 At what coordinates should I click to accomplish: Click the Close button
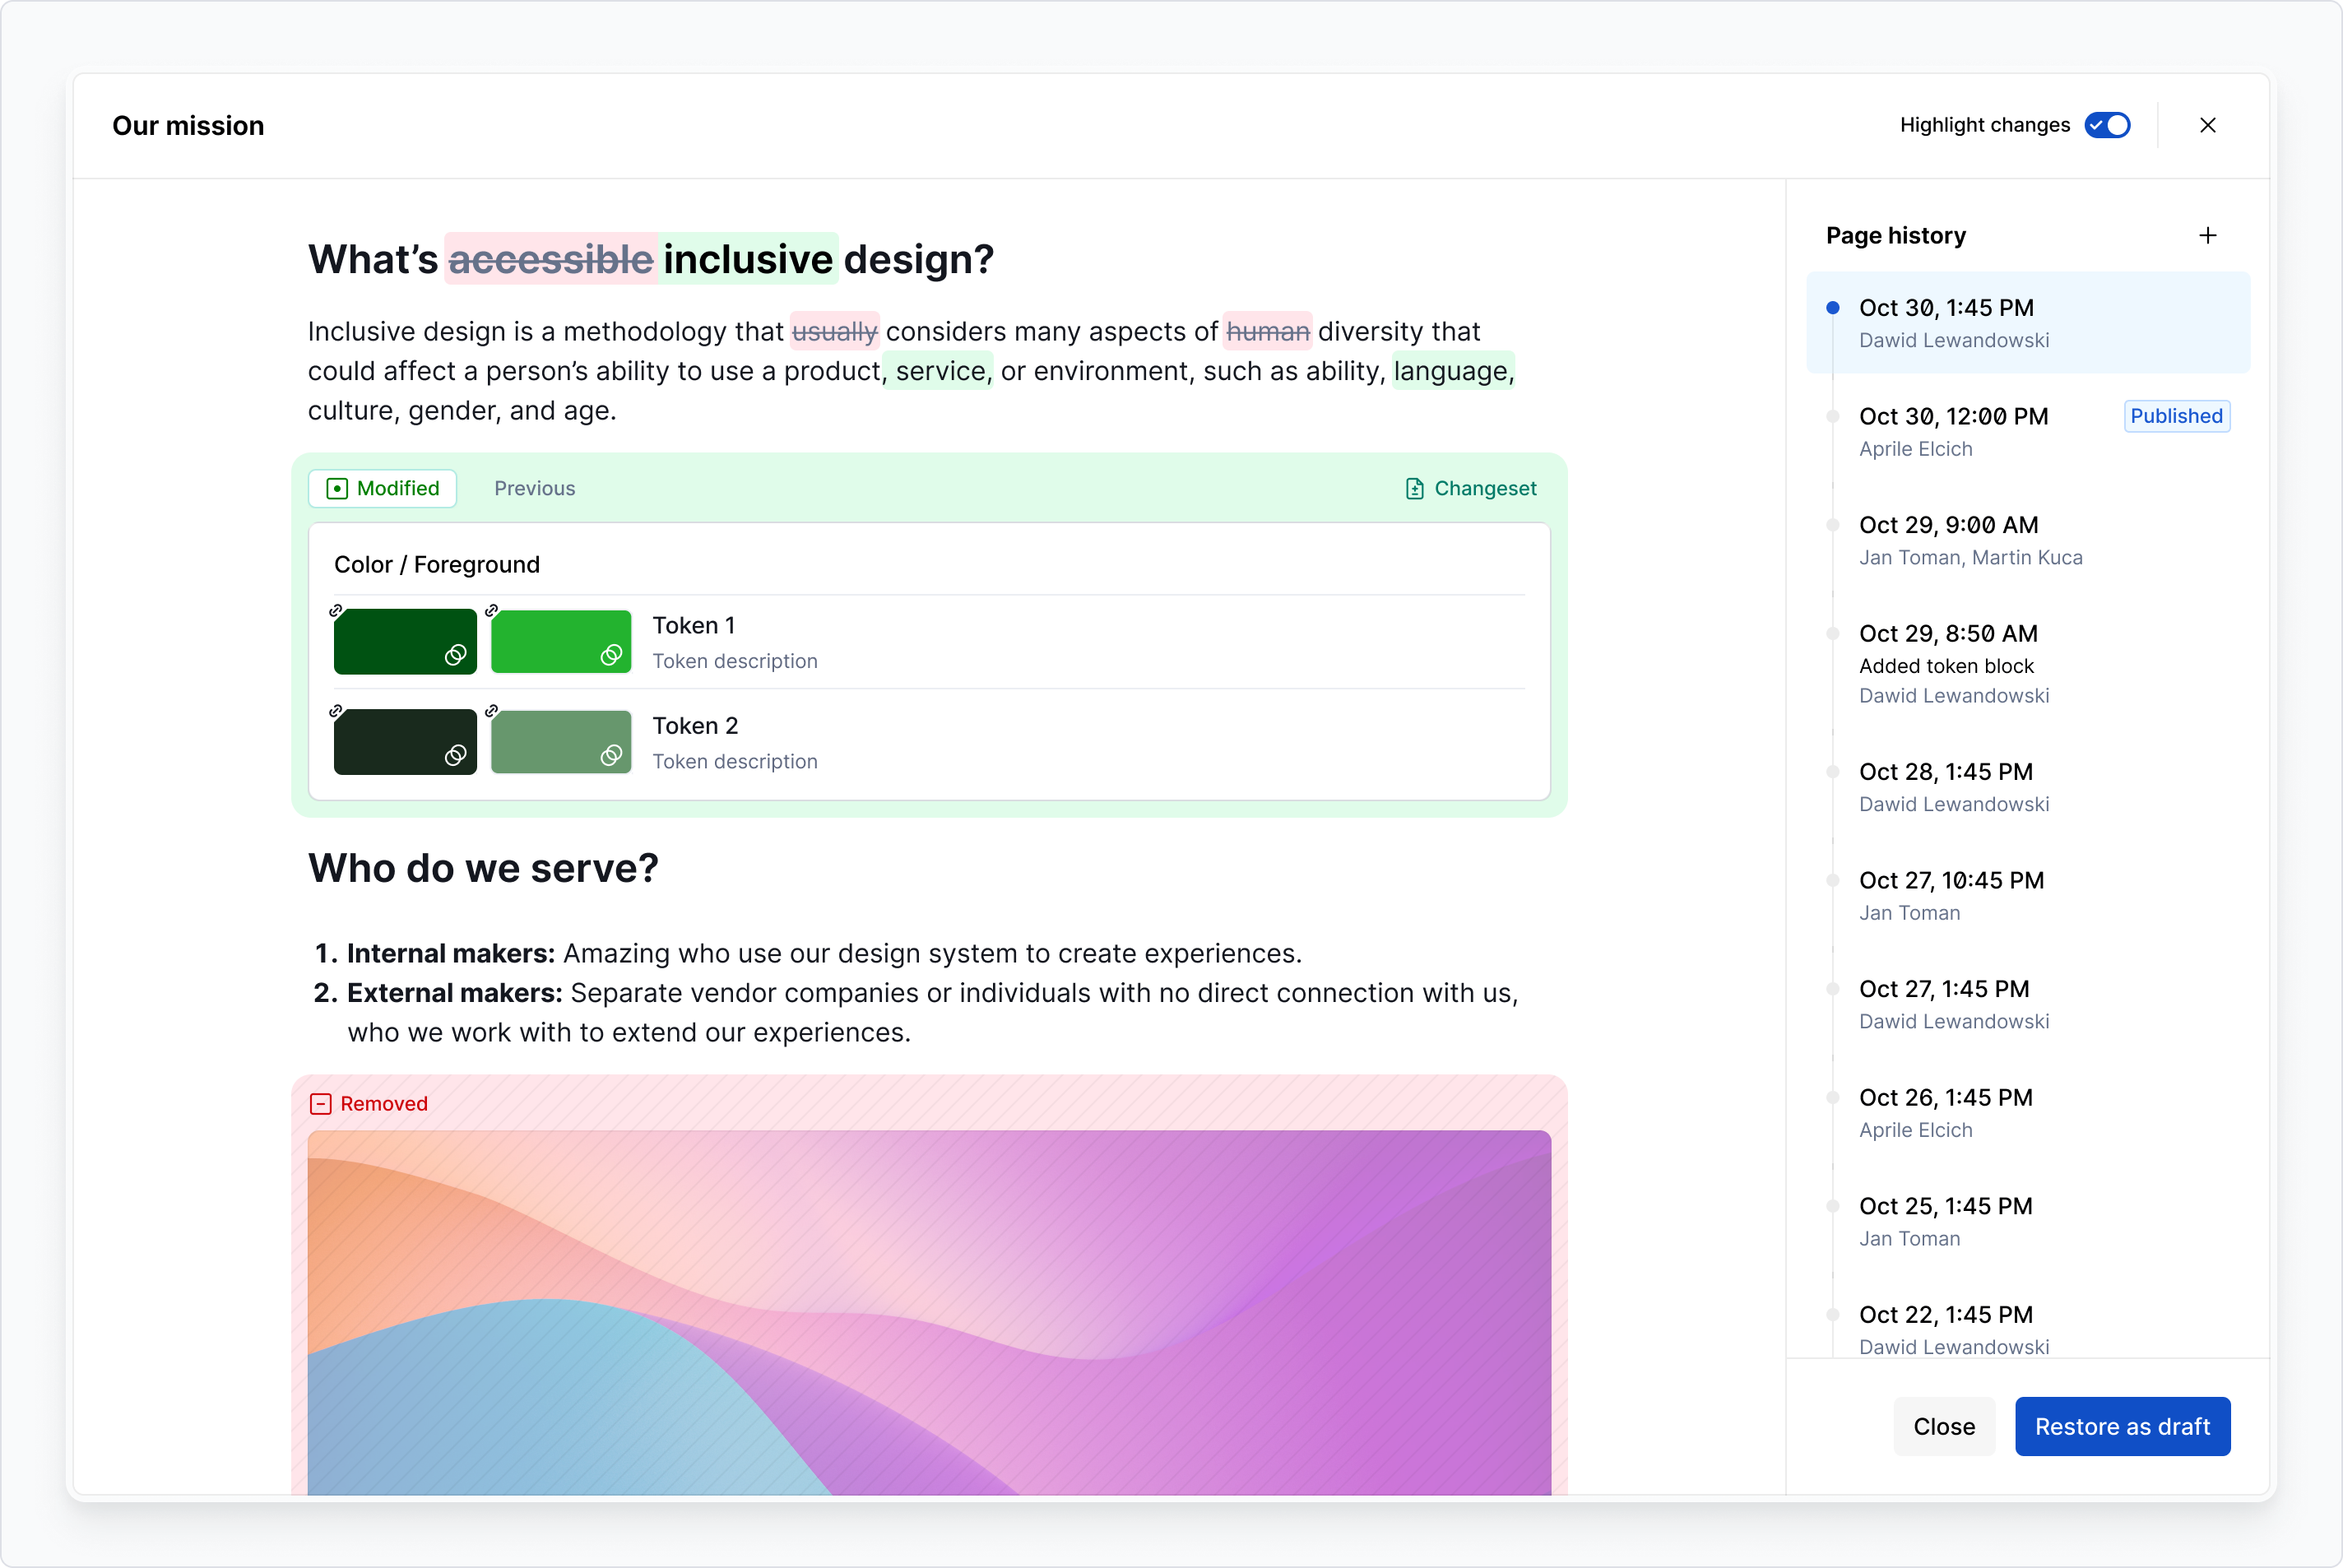pos(1944,1426)
